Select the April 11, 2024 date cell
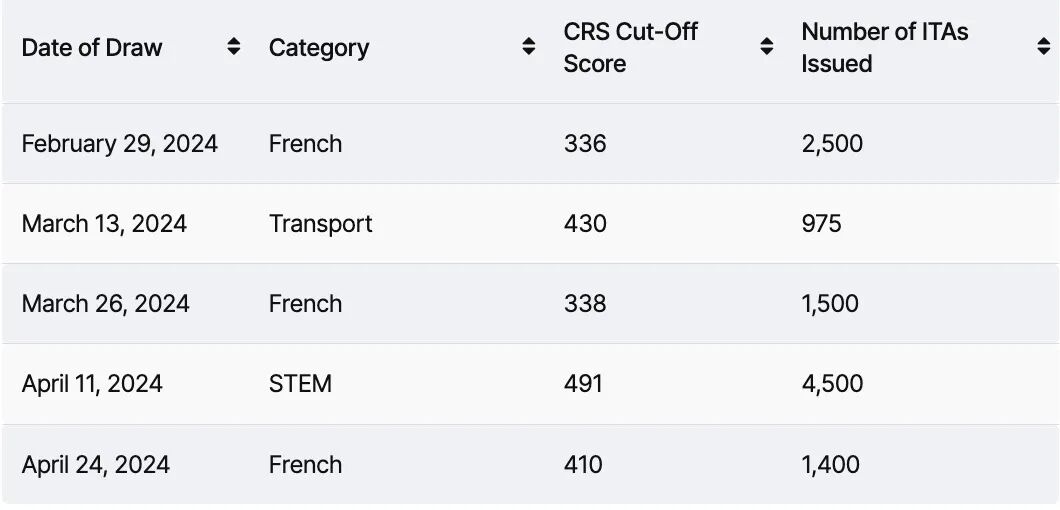Image resolution: width=1060 pixels, height=510 pixels. pyautogui.click(x=92, y=384)
